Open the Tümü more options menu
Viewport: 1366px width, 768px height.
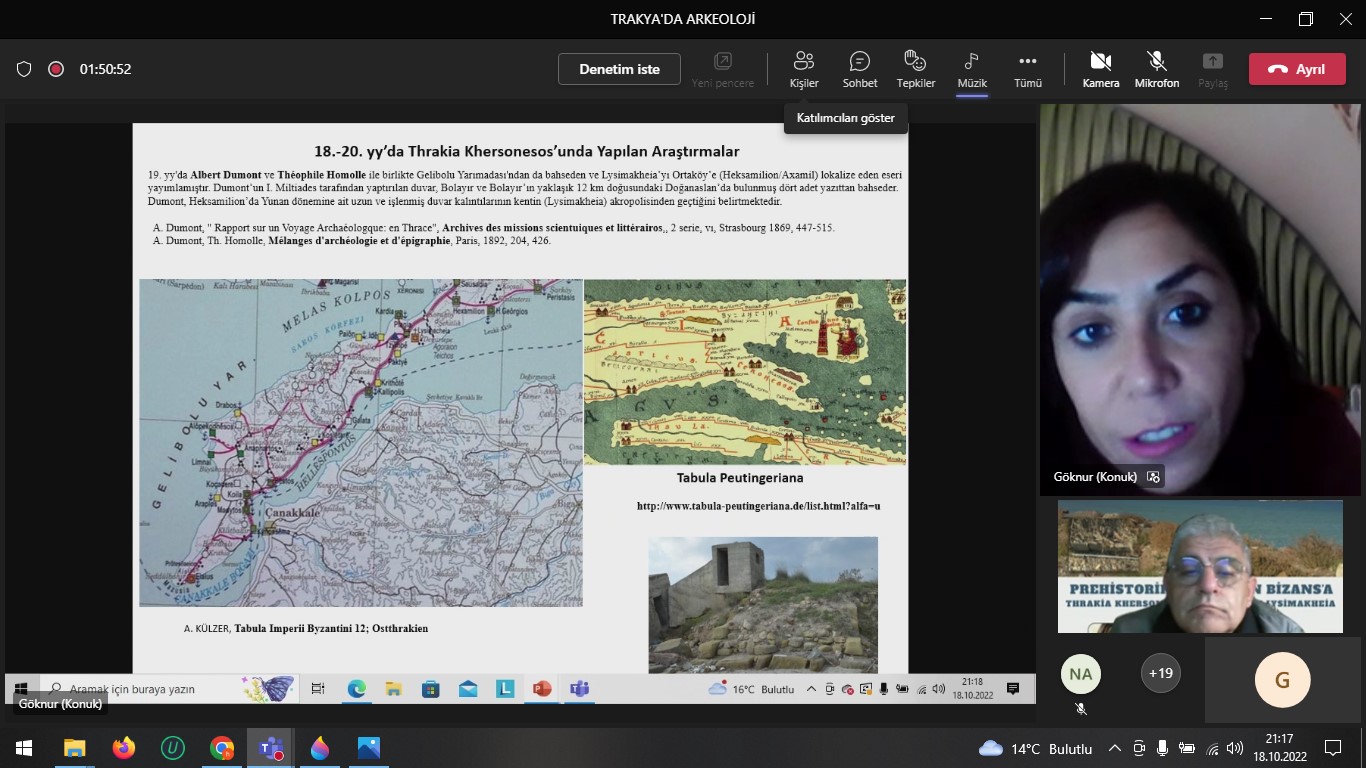pos(1028,70)
